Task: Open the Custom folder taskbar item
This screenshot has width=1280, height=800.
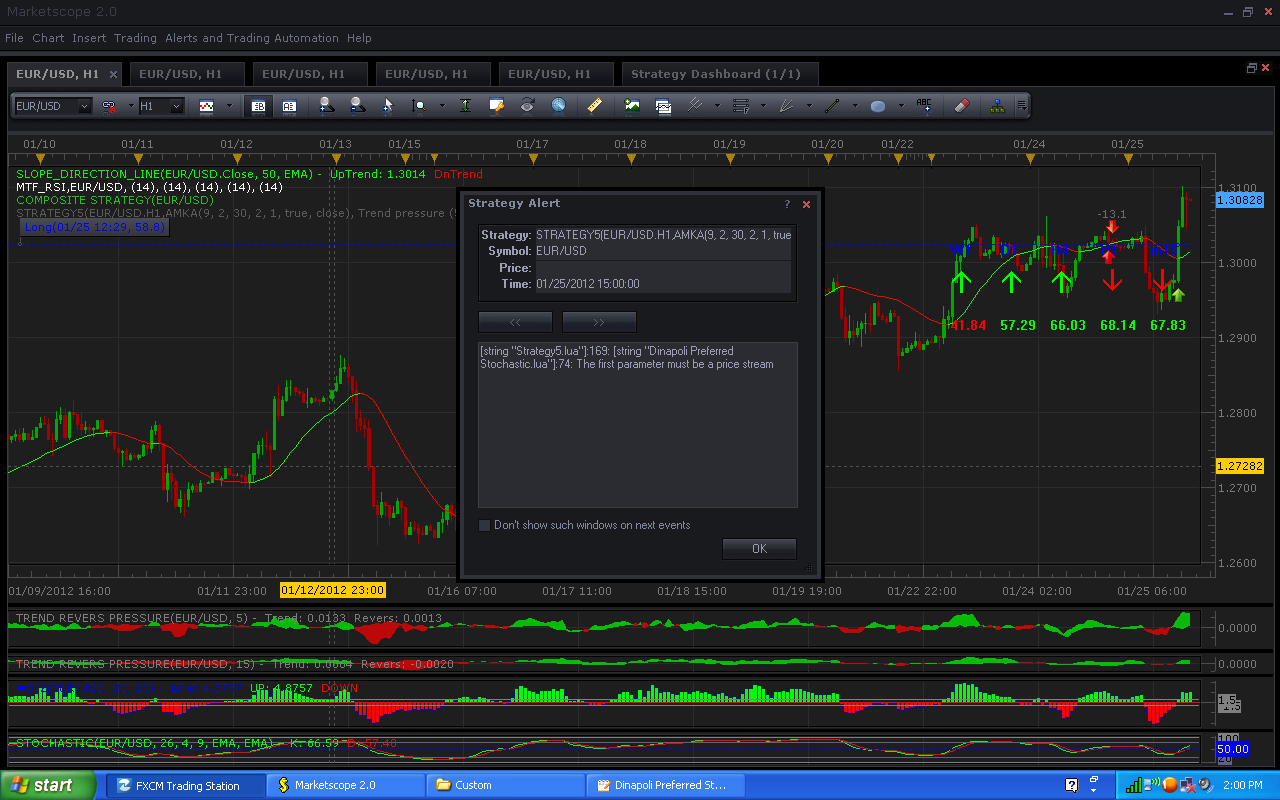Action: (x=505, y=785)
